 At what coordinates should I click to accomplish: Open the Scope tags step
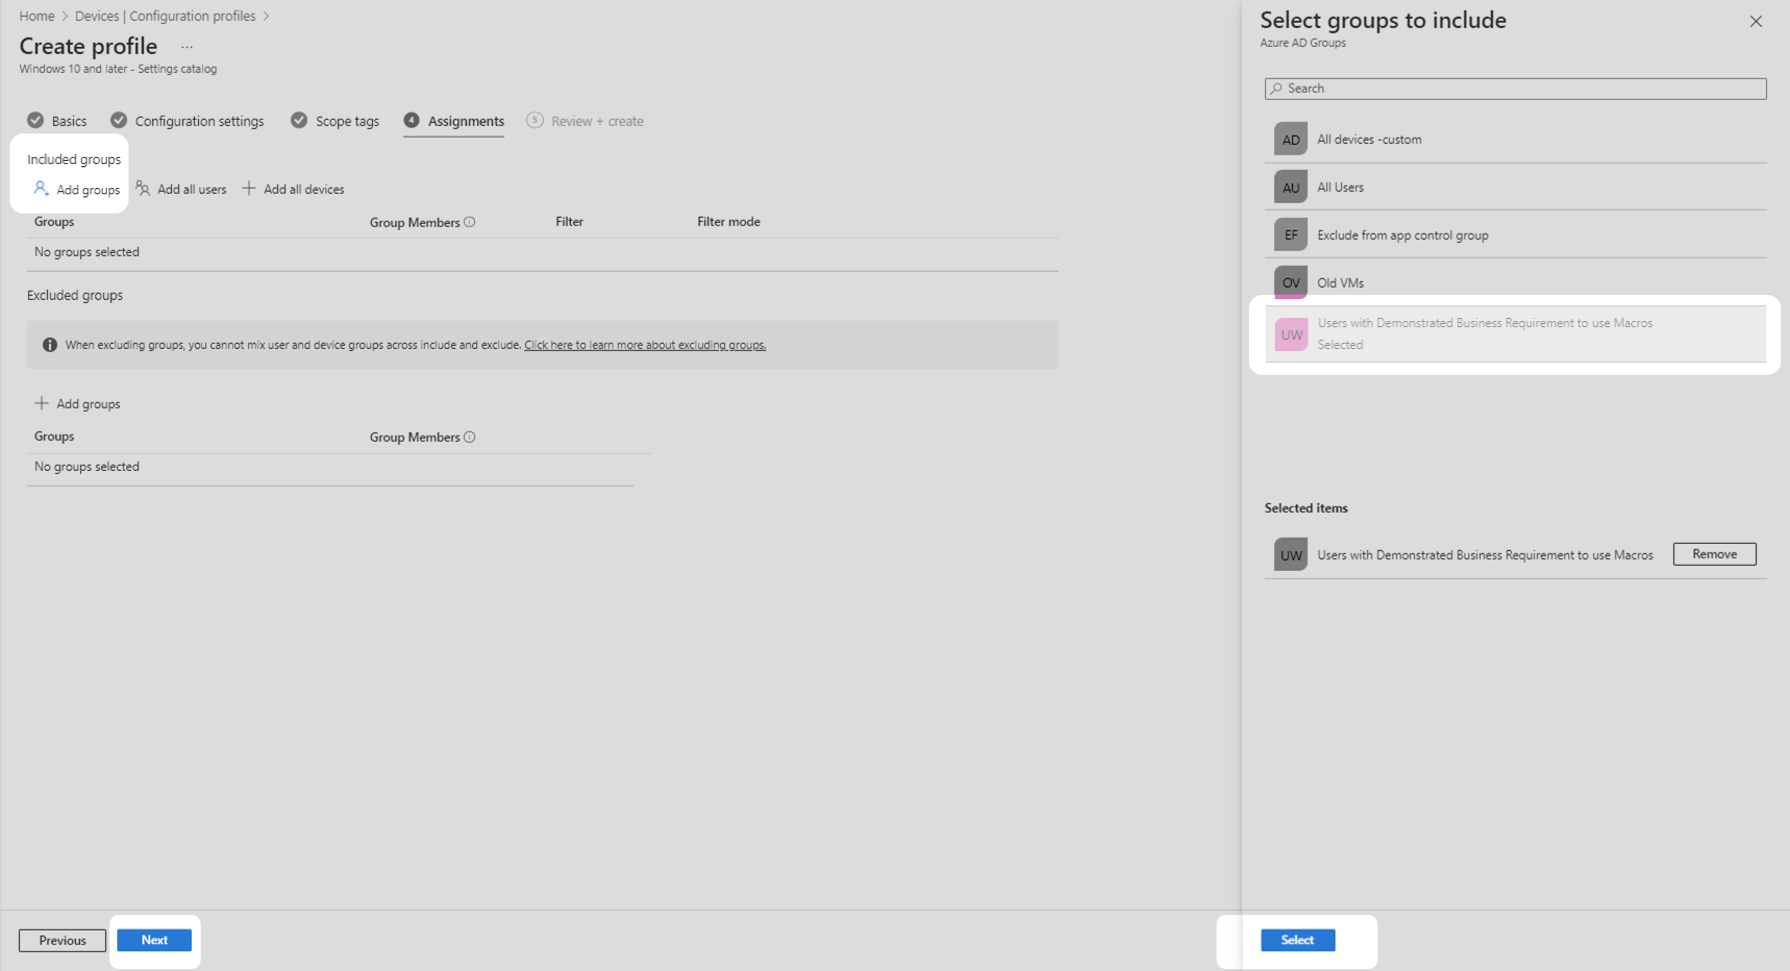click(346, 120)
